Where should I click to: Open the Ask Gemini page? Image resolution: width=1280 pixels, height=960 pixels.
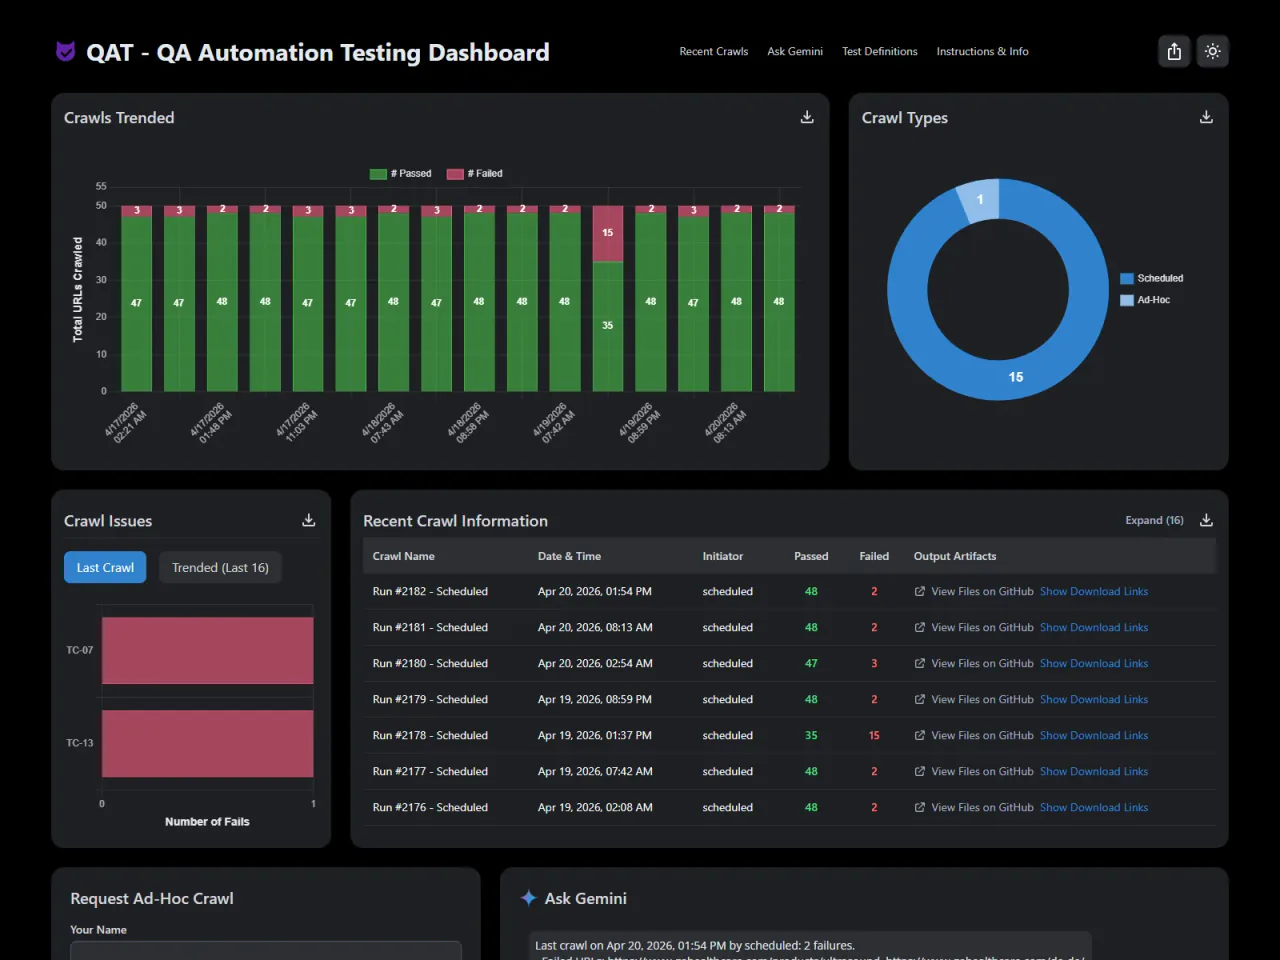click(x=794, y=51)
